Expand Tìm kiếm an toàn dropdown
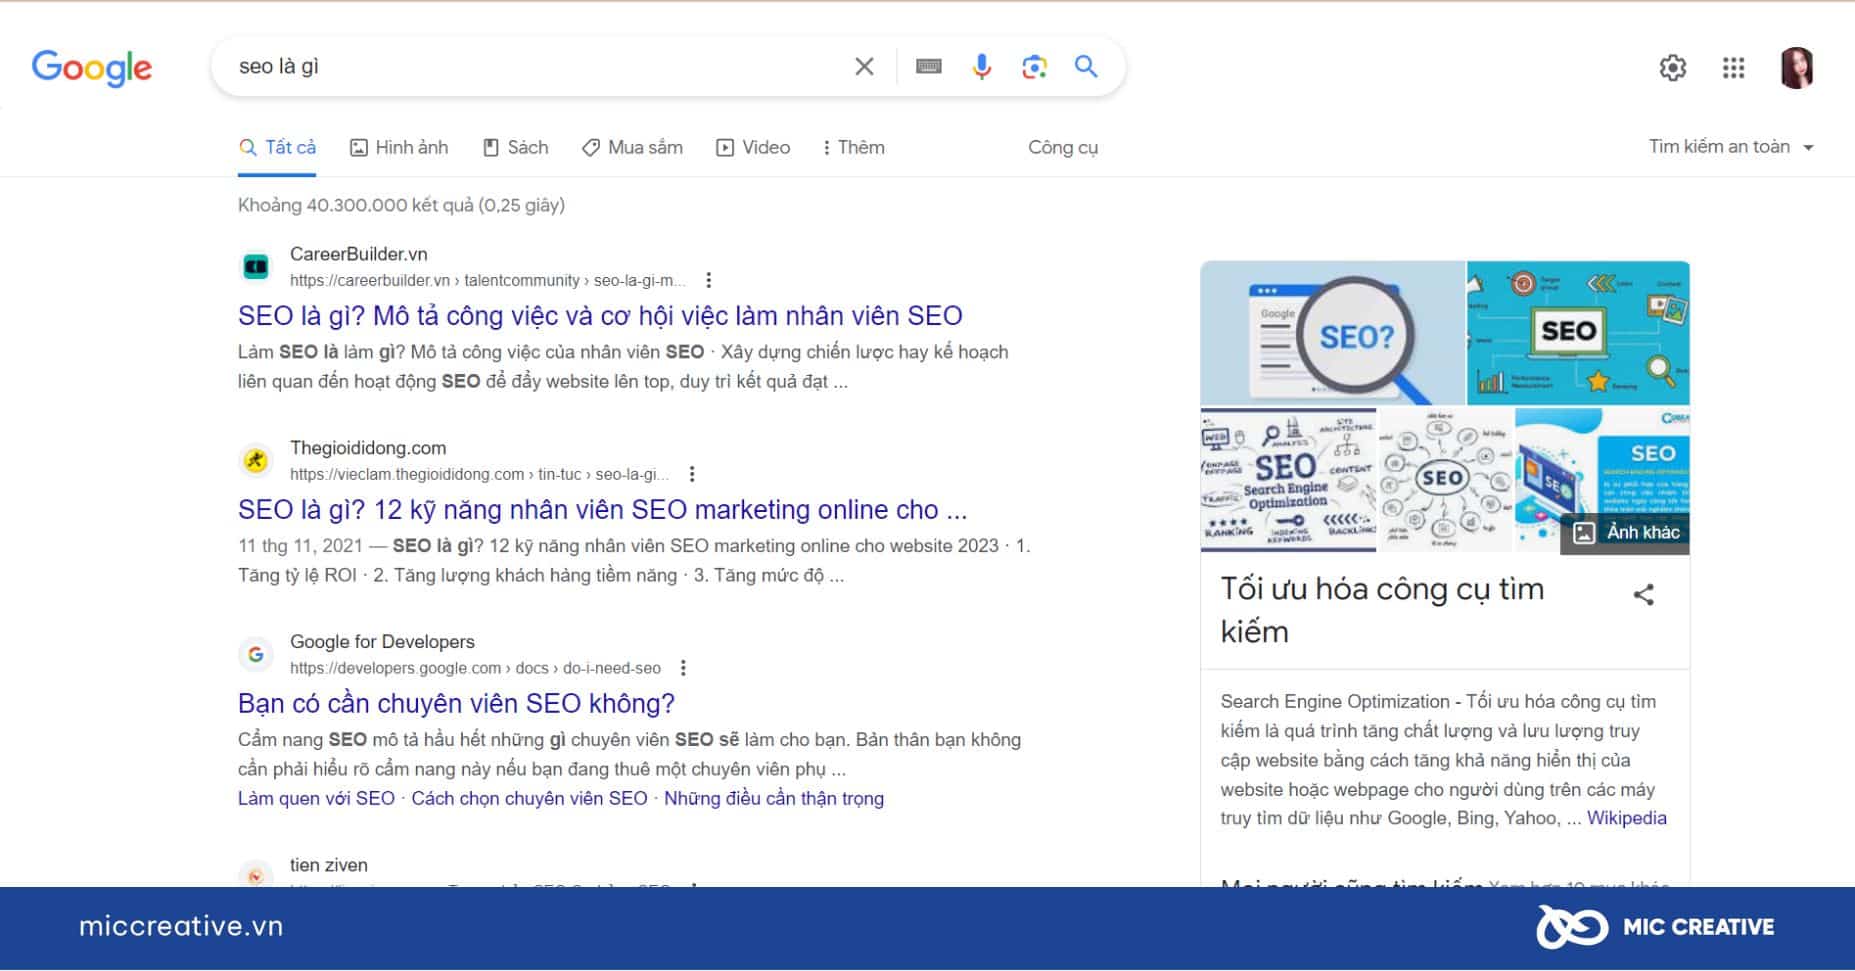 (x=1731, y=147)
